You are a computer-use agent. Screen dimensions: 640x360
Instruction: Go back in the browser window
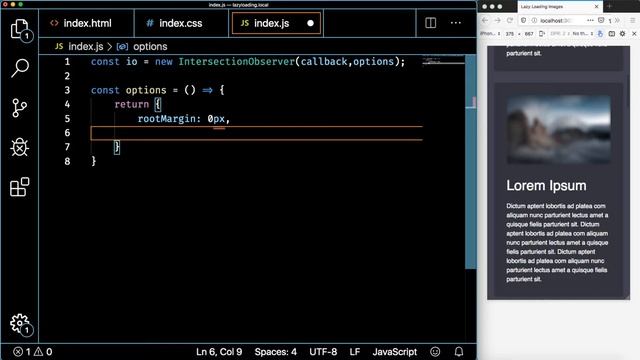click(x=485, y=20)
